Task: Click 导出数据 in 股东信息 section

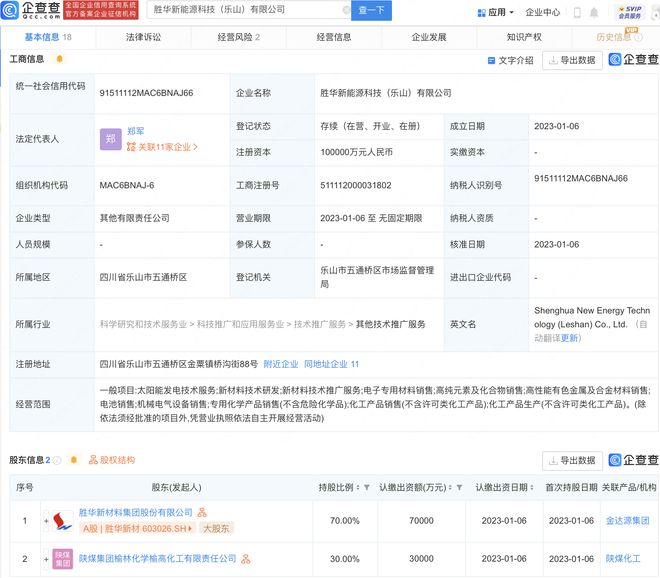Action: click(572, 461)
